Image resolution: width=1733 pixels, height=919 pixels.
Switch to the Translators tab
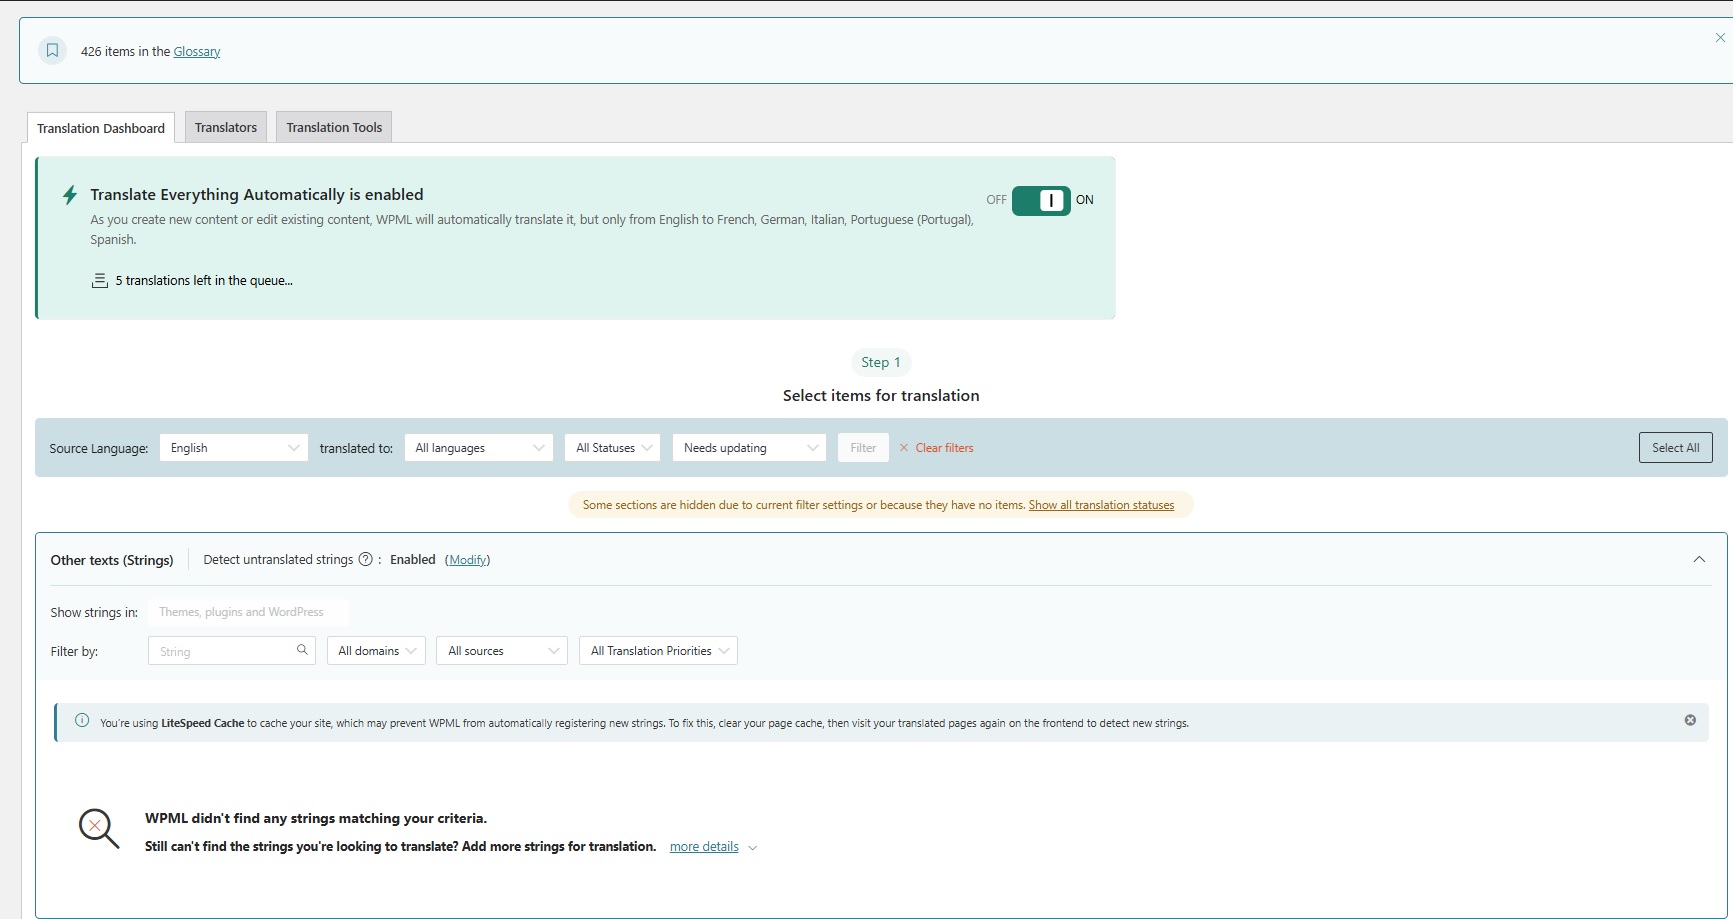(226, 127)
